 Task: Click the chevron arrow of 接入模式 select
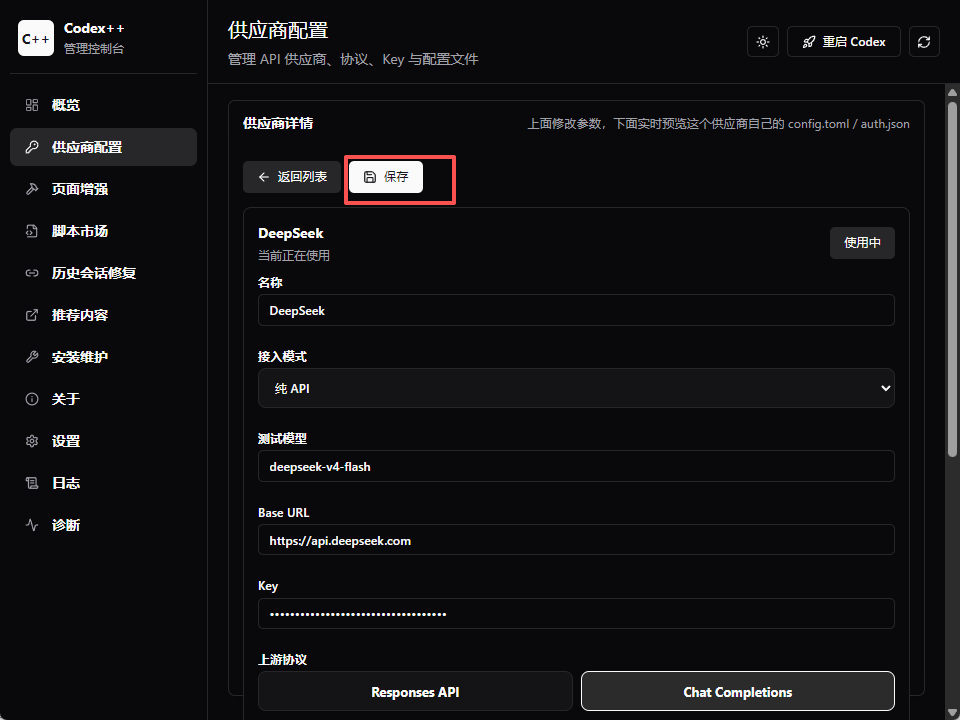pos(885,388)
